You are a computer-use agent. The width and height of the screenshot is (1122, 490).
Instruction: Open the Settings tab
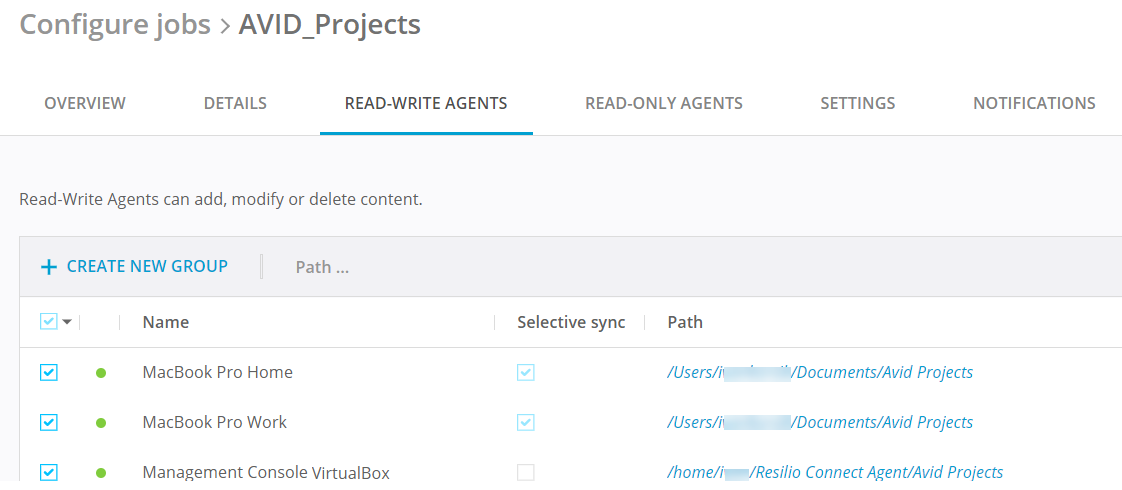click(857, 103)
